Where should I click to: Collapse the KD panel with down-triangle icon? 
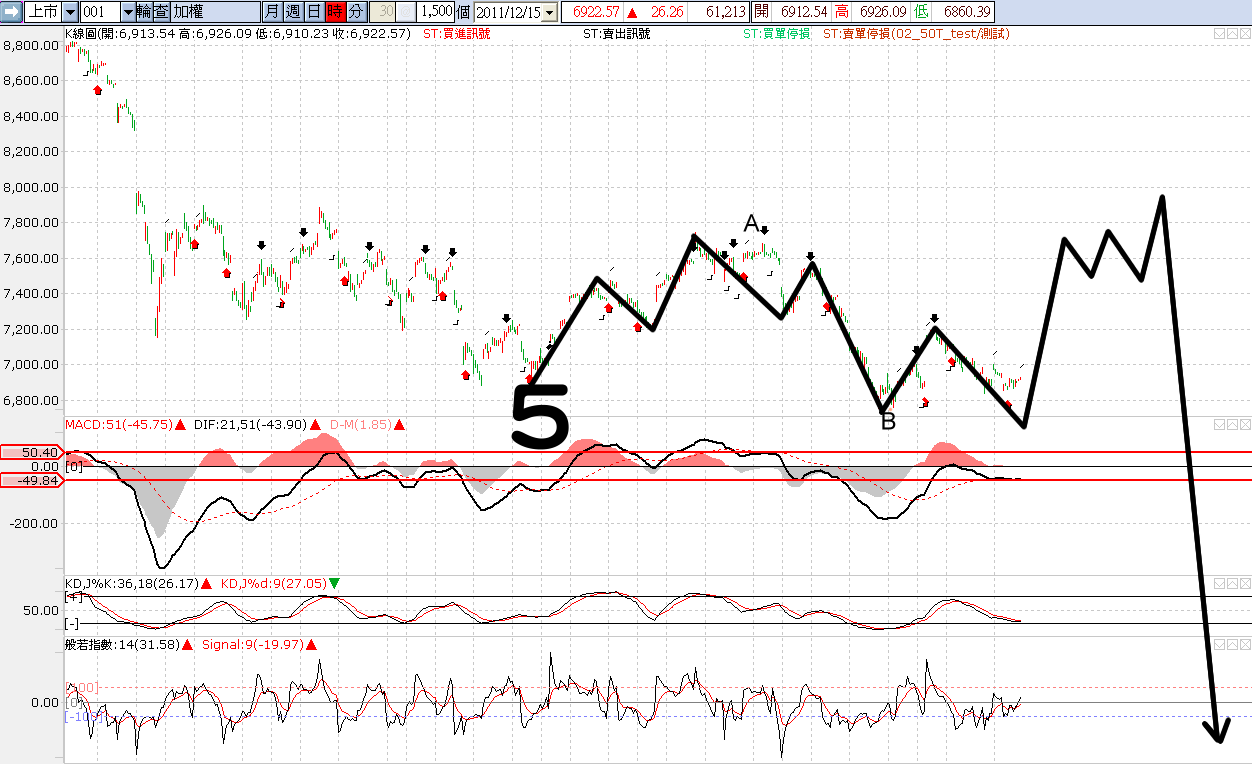click(1220, 583)
